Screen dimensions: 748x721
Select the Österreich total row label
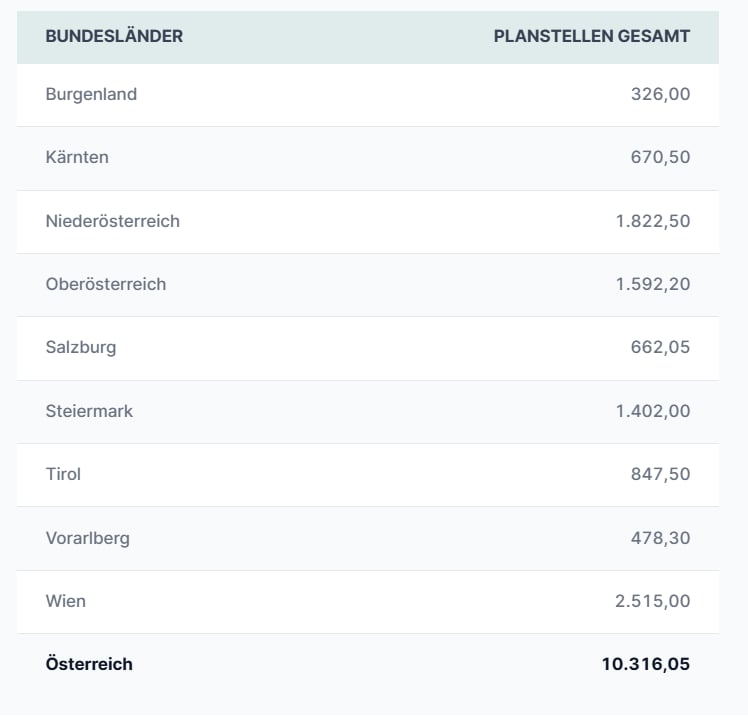(x=89, y=664)
